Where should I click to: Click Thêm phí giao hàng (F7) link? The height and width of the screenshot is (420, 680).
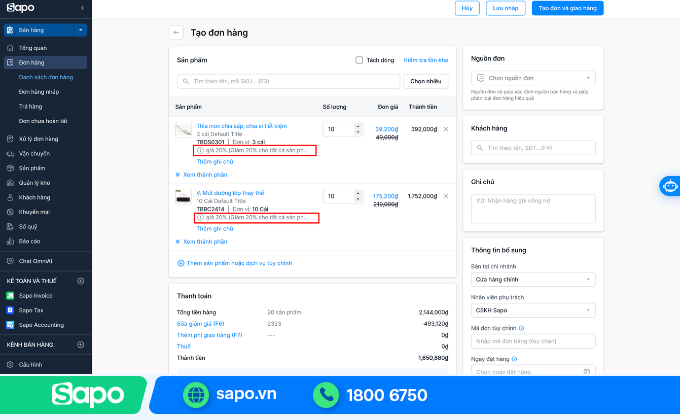[x=209, y=335]
